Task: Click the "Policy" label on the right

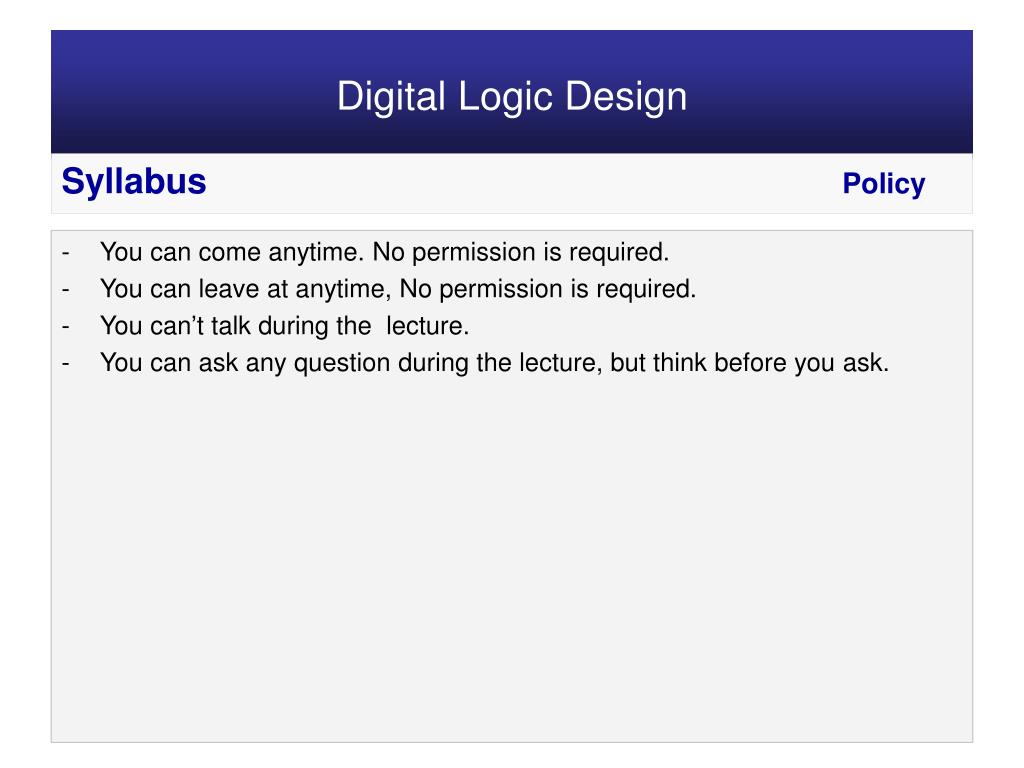Action: (884, 184)
